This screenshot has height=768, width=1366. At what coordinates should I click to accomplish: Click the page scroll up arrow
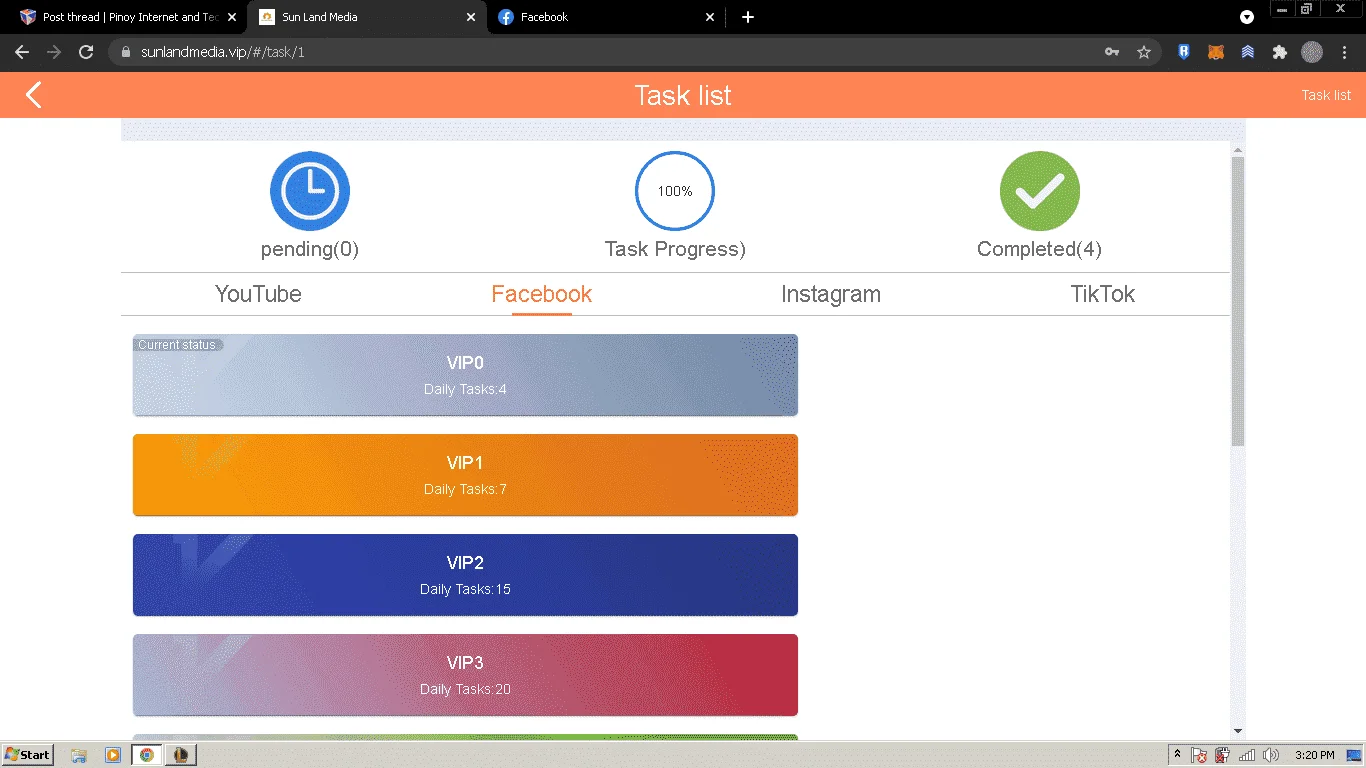point(1238,150)
